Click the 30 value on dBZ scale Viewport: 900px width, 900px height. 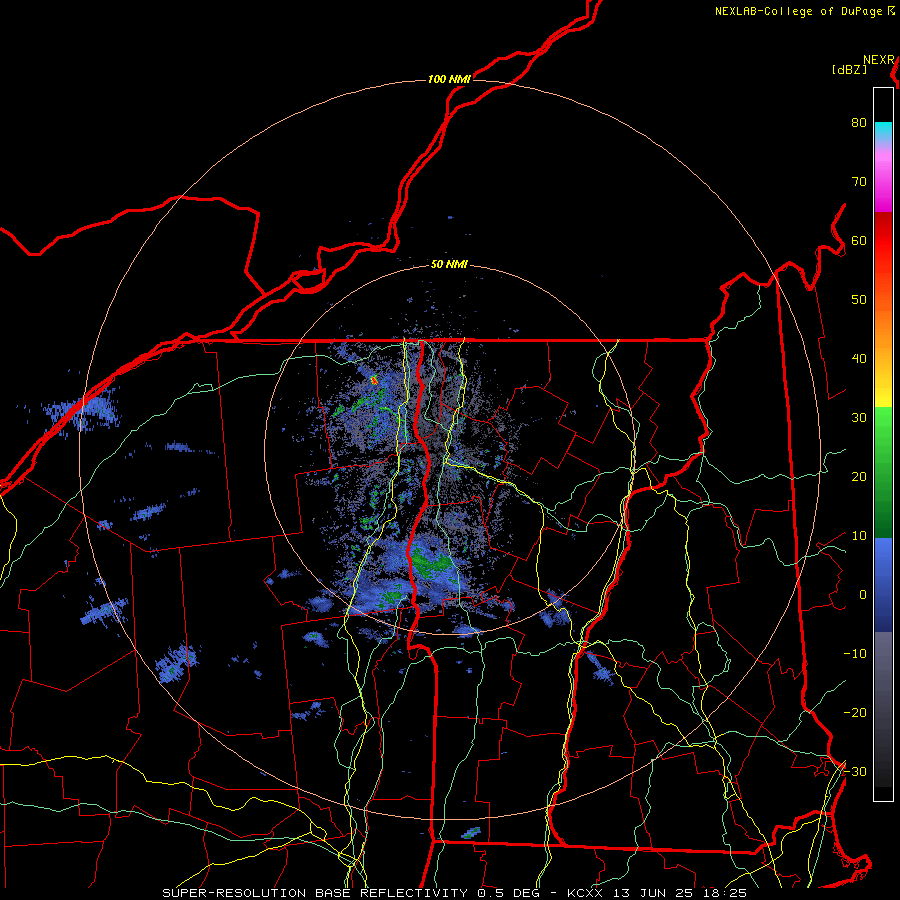coord(859,418)
